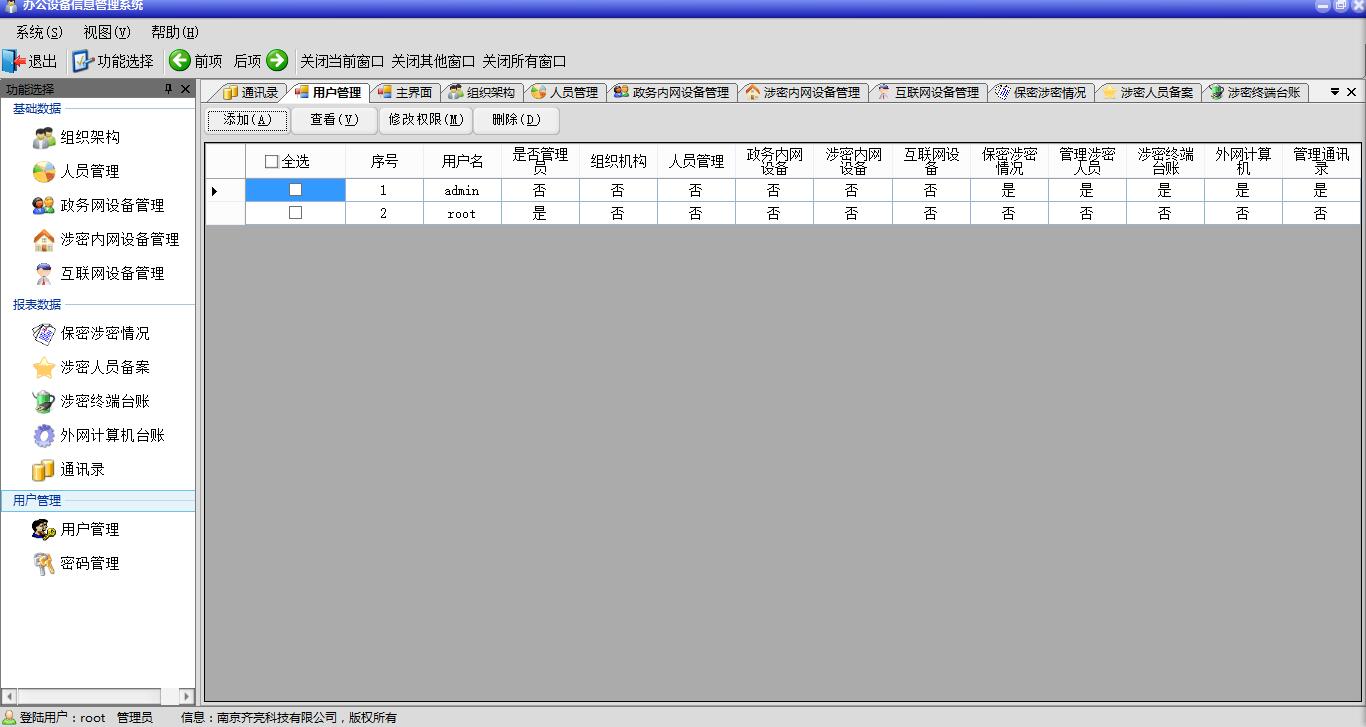This screenshot has height=727, width=1366.
Task: Click the 密码管理 keys icon
Action: (x=44, y=564)
